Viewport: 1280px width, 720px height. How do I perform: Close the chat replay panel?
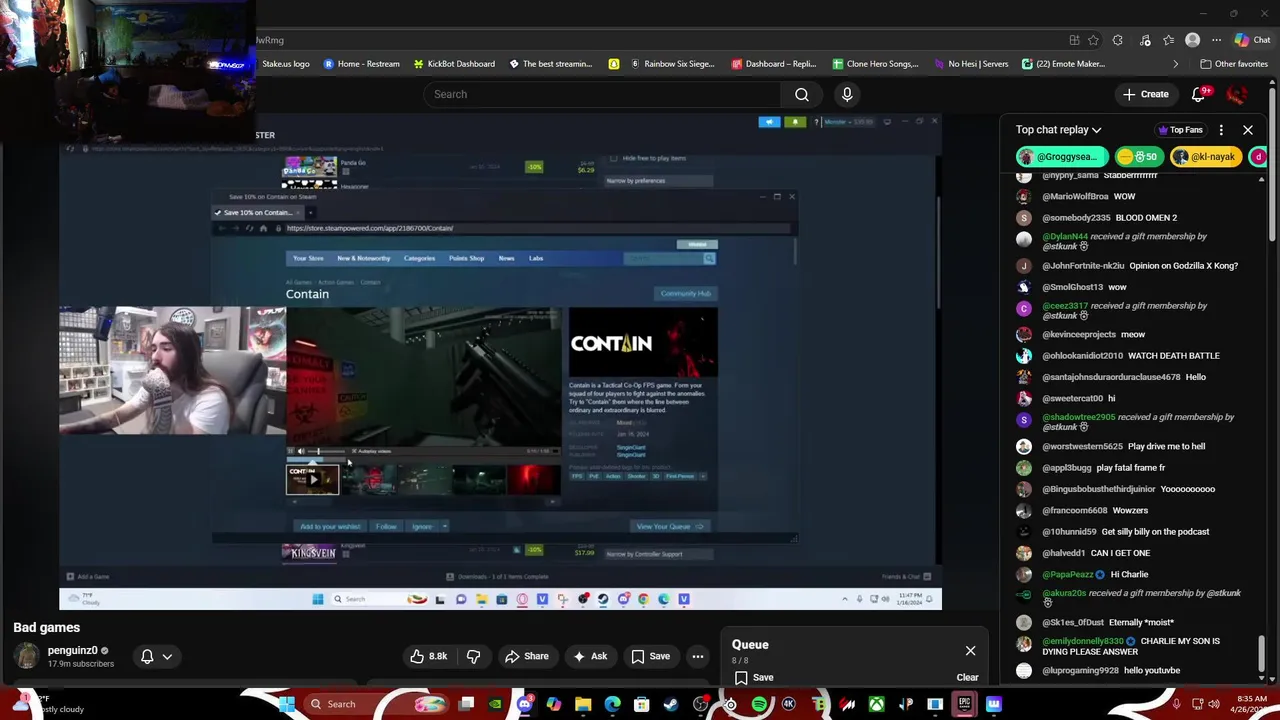(x=1248, y=130)
